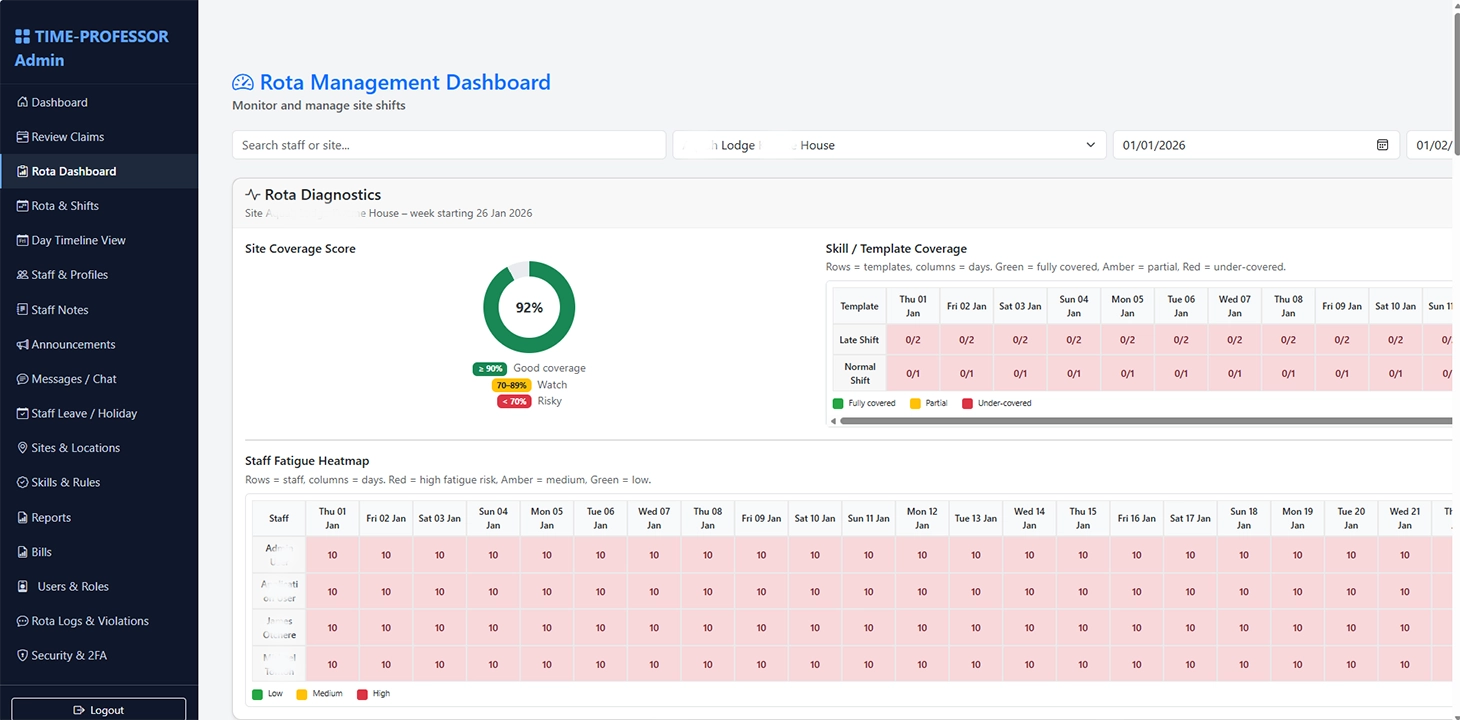Screen dimensions: 1460x720
Task: Select the Skills & Rules icon
Action: [24, 482]
